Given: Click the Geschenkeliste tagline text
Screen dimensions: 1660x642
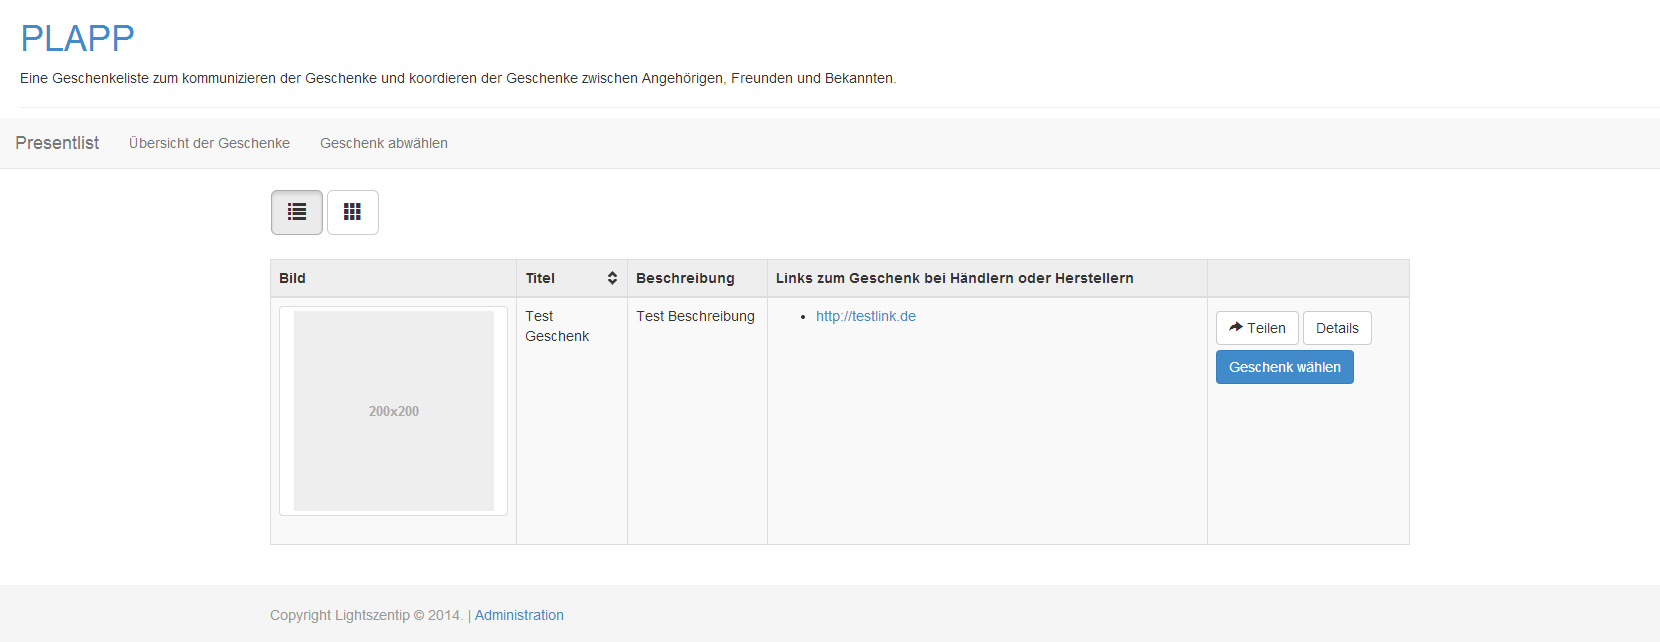Looking at the screenshot, I should pyautogui.click(x=457, y=78).
